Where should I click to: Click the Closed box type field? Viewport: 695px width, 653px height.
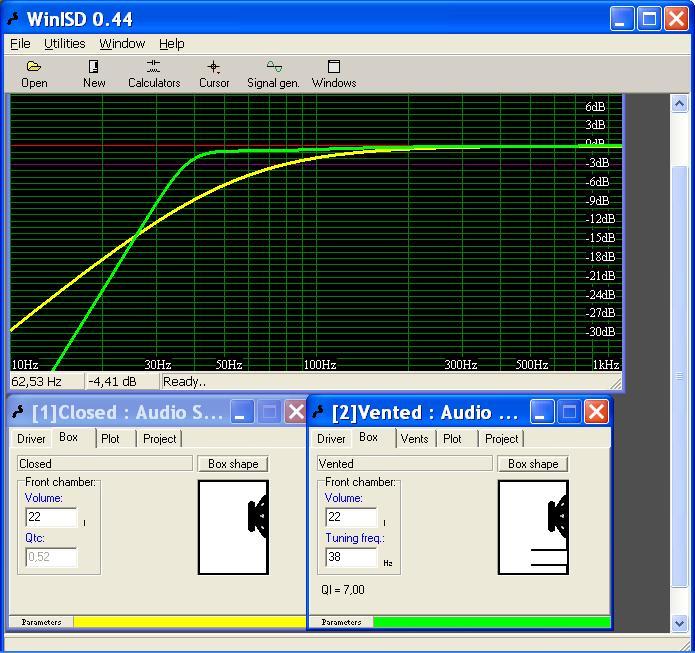point(105,463)
